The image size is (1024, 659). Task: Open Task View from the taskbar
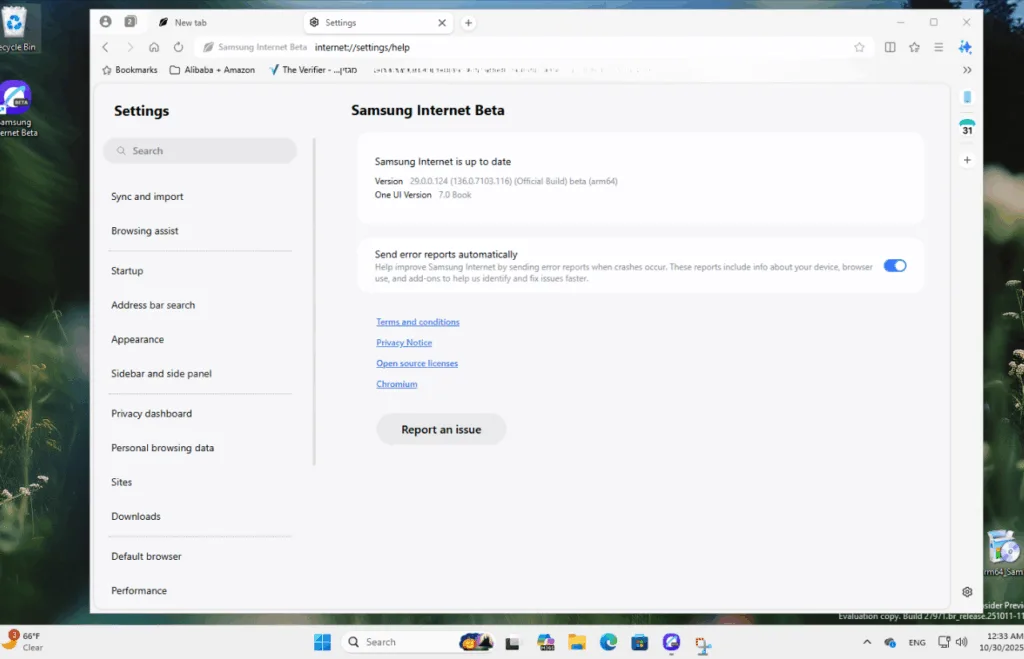[x=512, y=643]
